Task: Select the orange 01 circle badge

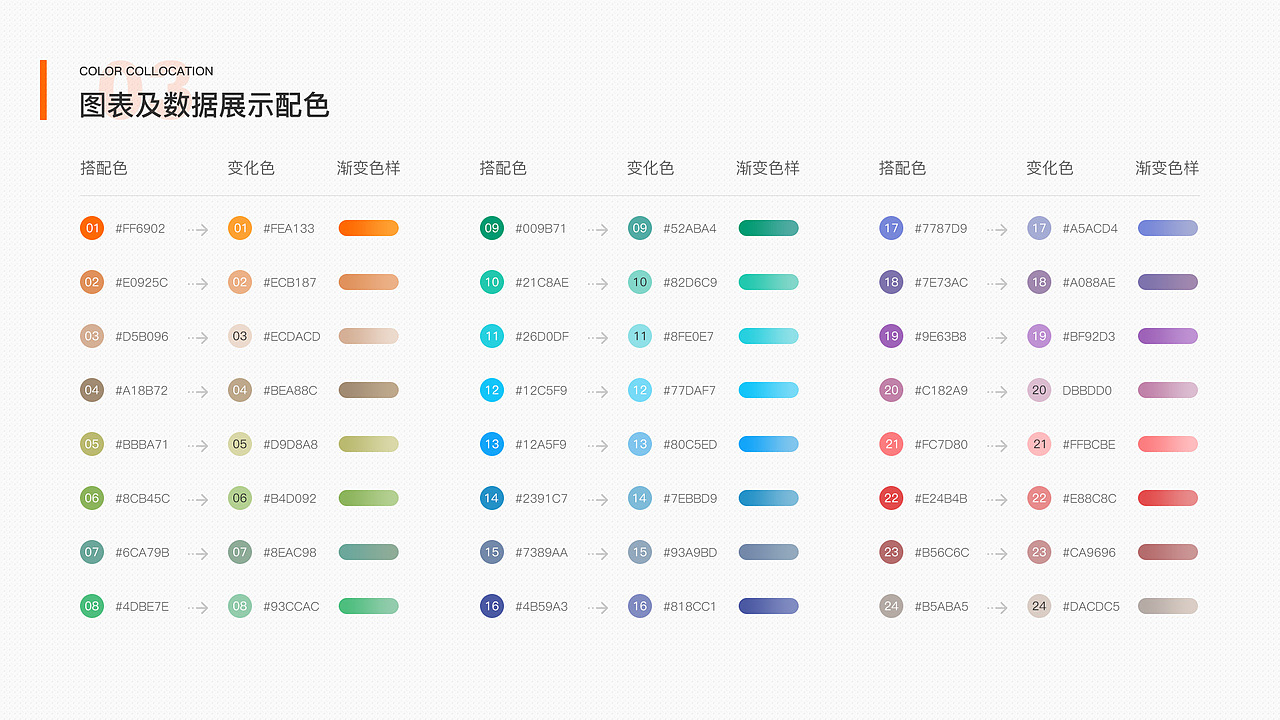Action: point(92,228)
